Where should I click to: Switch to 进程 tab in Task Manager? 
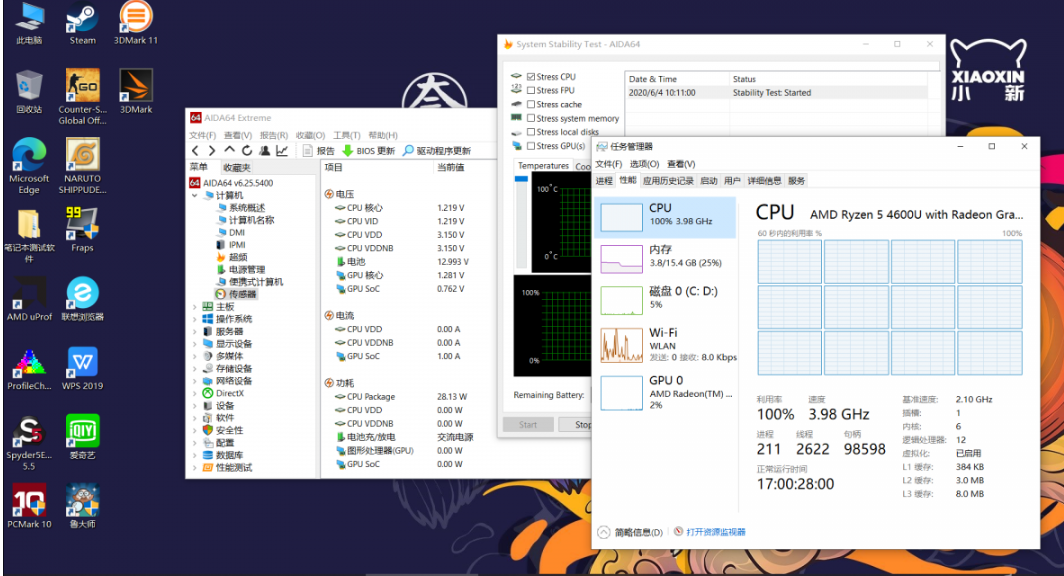click(604, 180)
